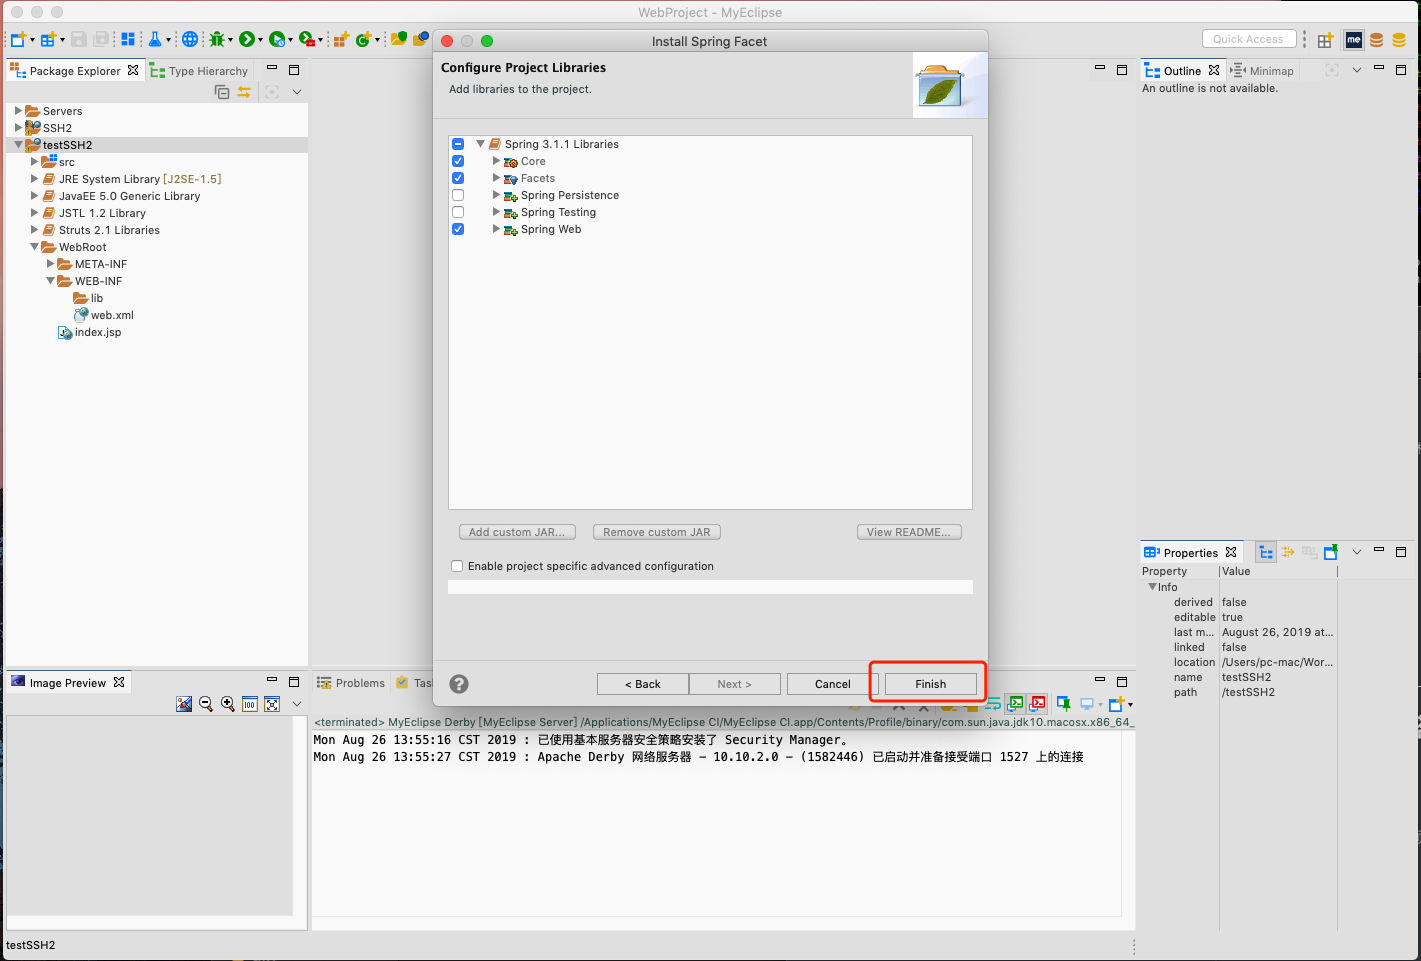Click the 100% actual size icon

pyautogui.click(x=250, y=704)
